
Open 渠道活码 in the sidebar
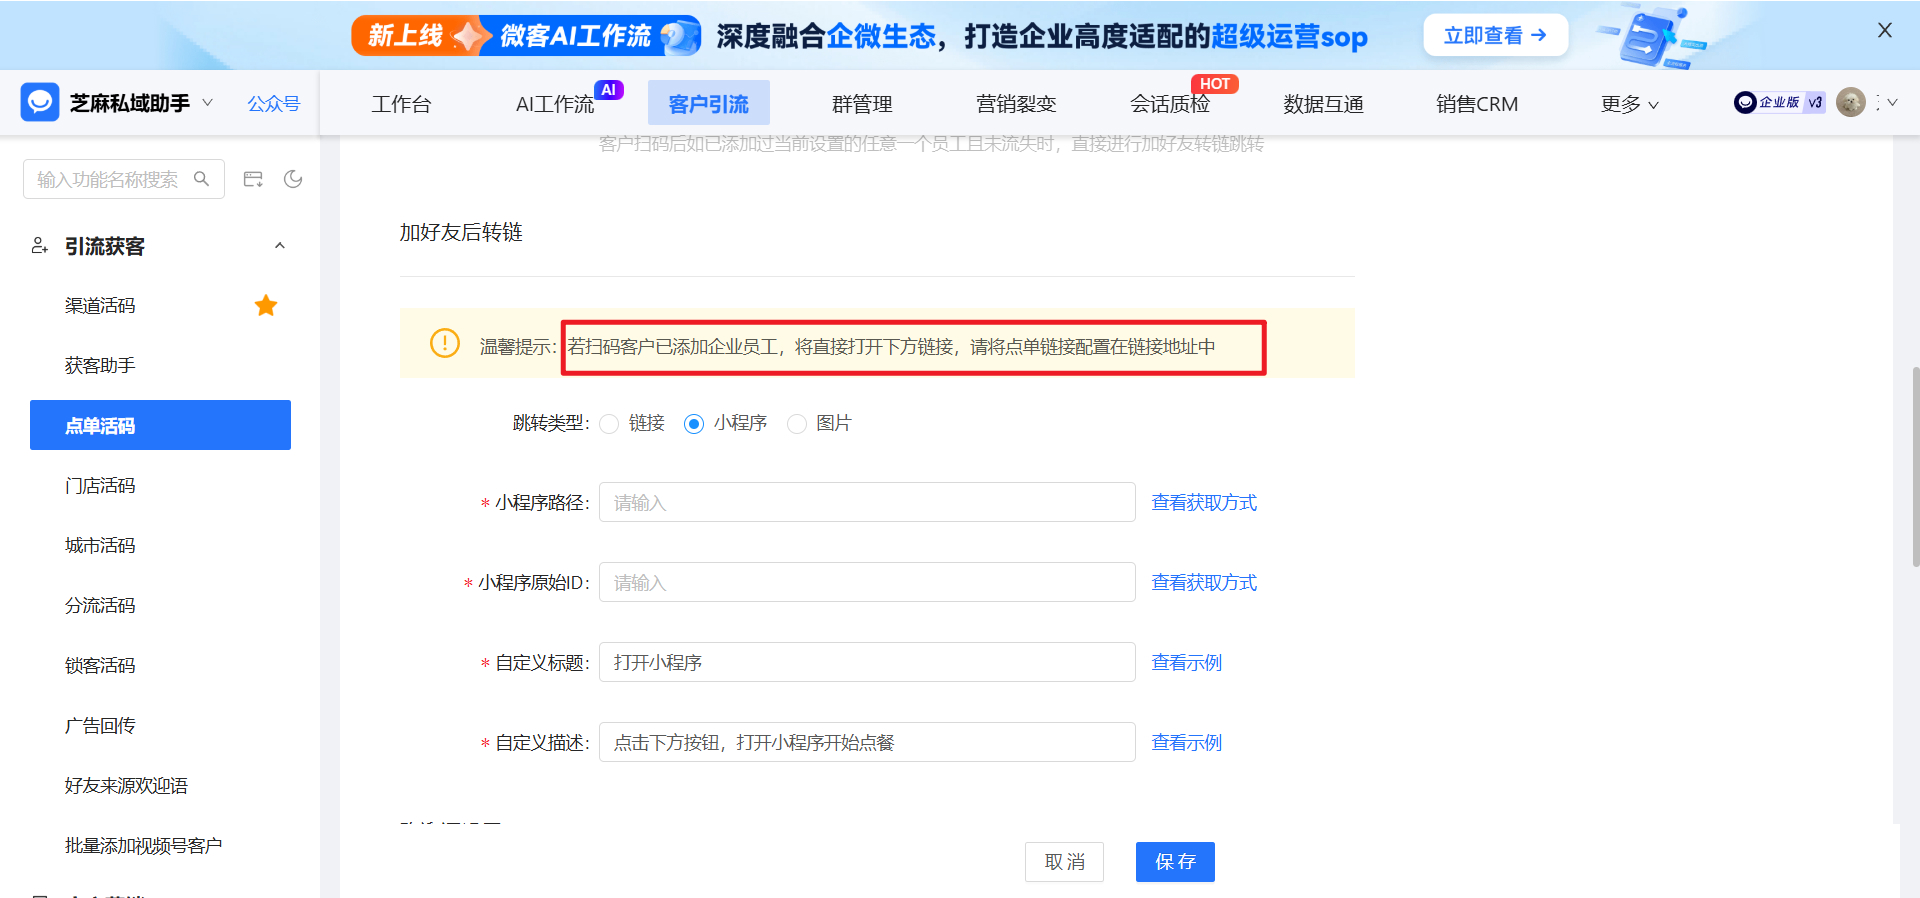100,306
